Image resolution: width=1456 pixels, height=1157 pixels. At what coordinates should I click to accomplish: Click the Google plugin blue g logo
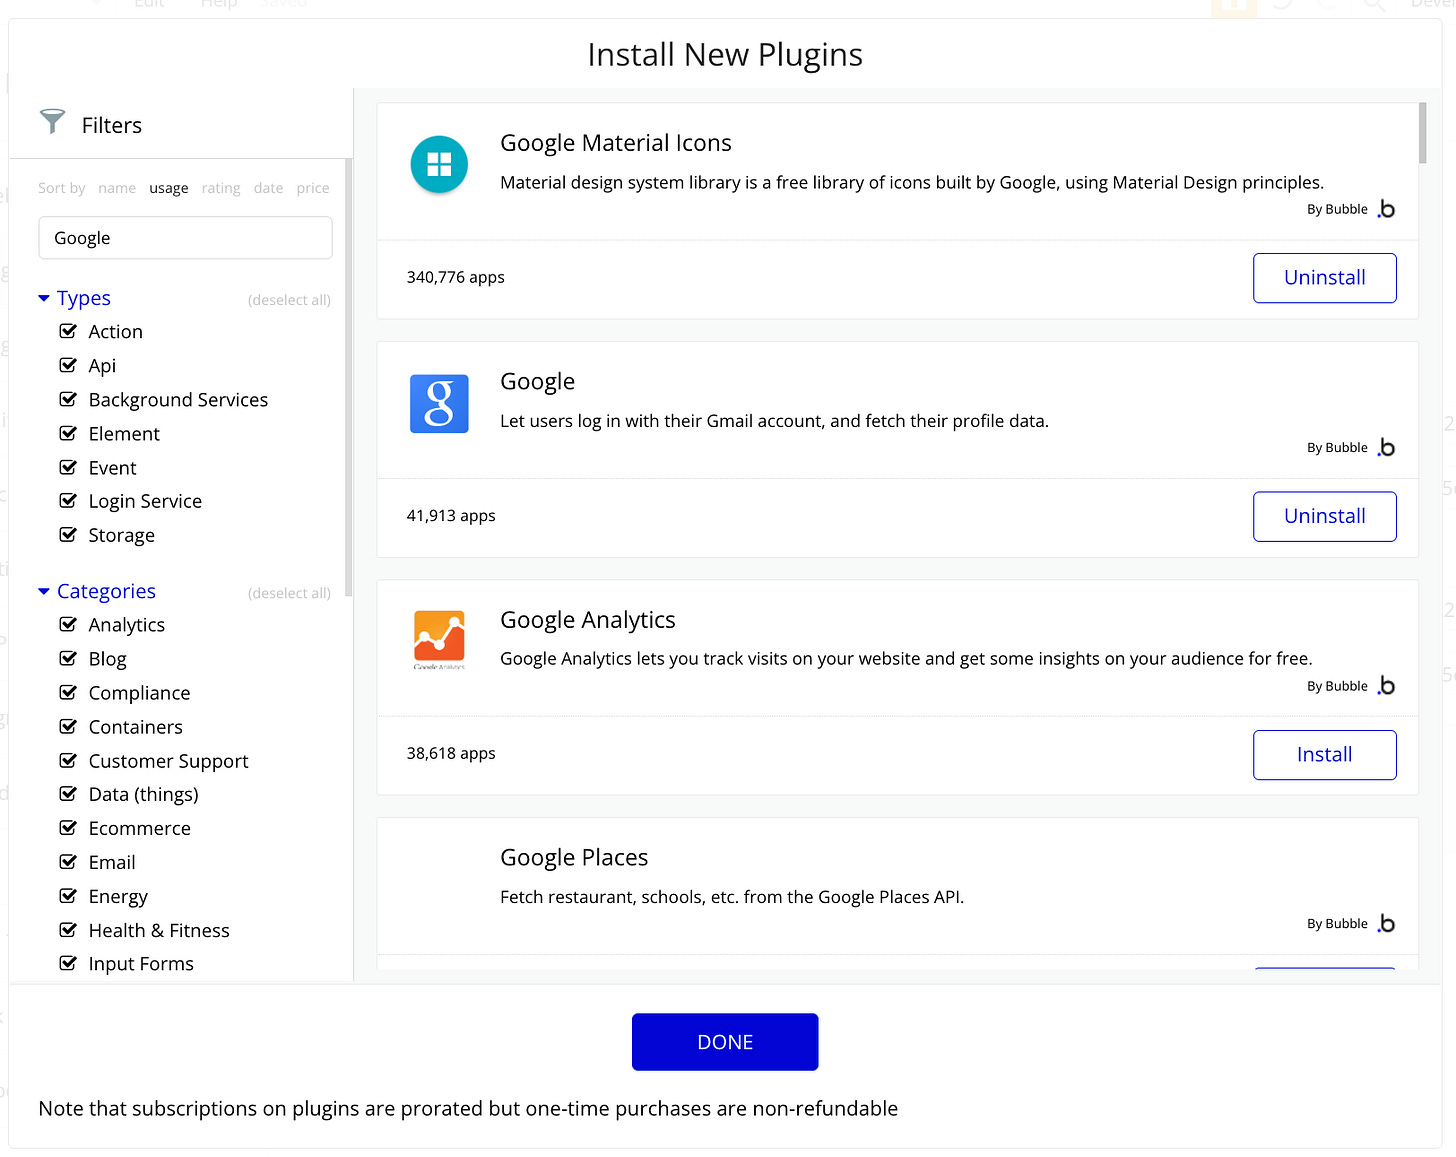point(439,403)
